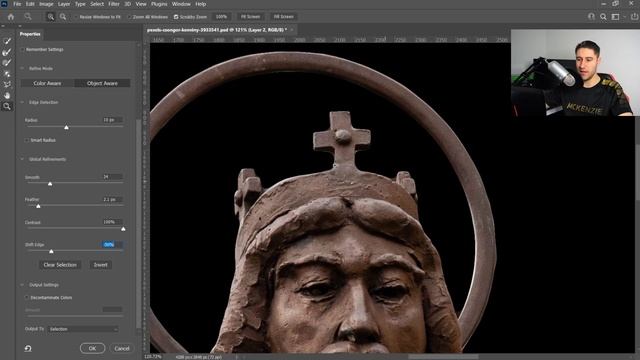640x360 pixels.
Task: Click the Contrast value field
Action: (112, 222)
